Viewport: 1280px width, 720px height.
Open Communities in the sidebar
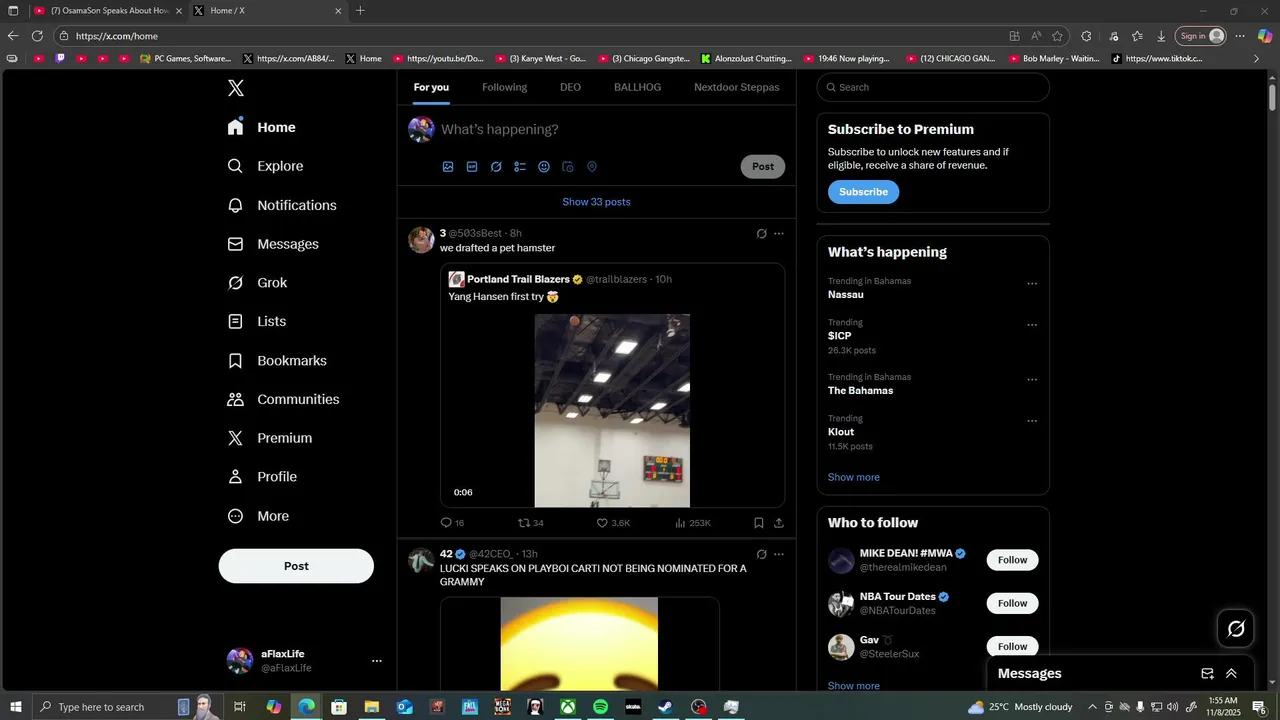[x=283, y=399]
